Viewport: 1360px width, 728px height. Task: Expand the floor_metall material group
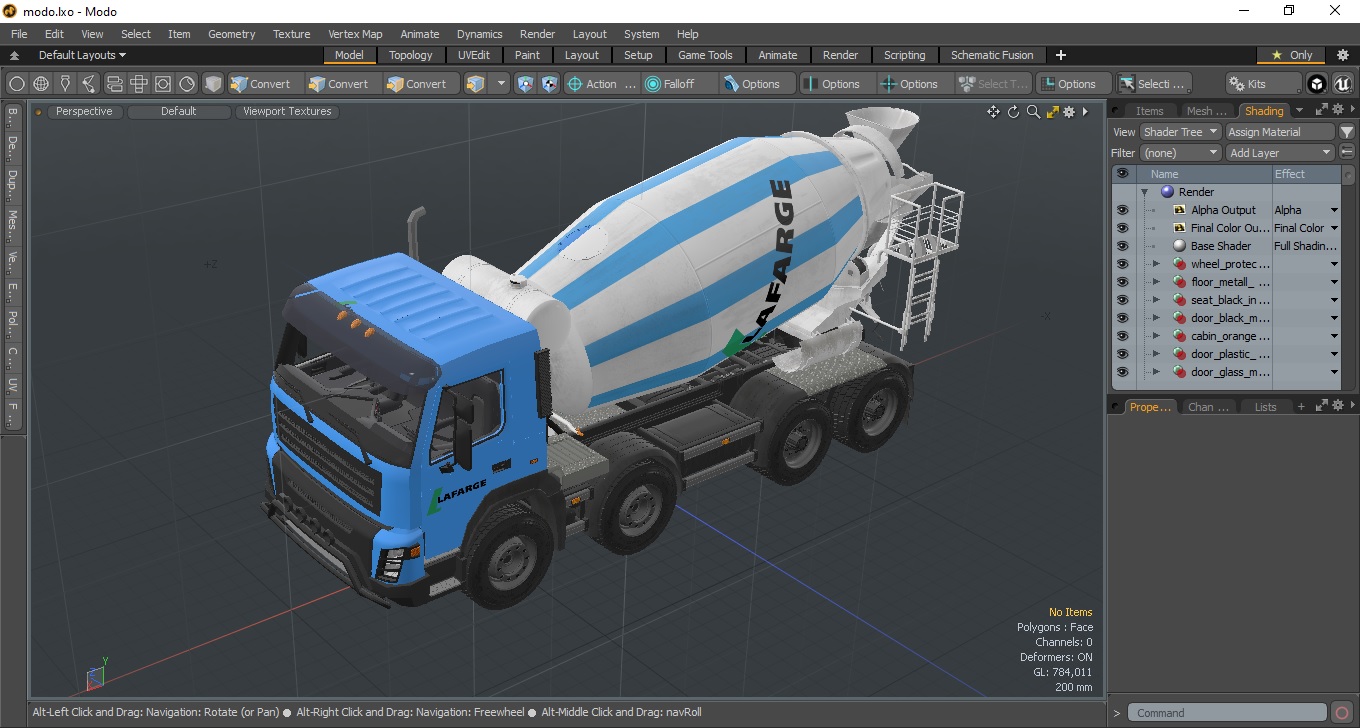(x=1157, y=282)
